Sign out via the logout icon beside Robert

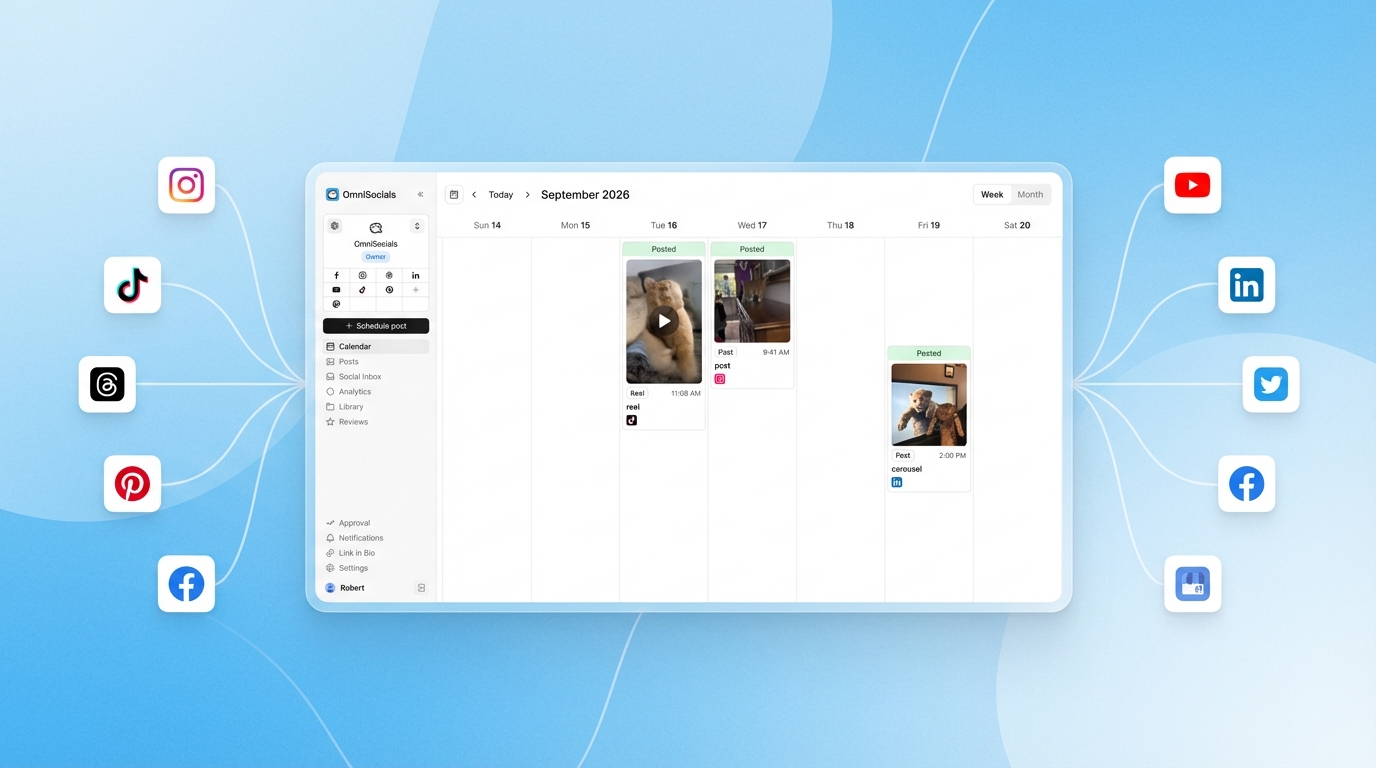click(x=421, y=587)
